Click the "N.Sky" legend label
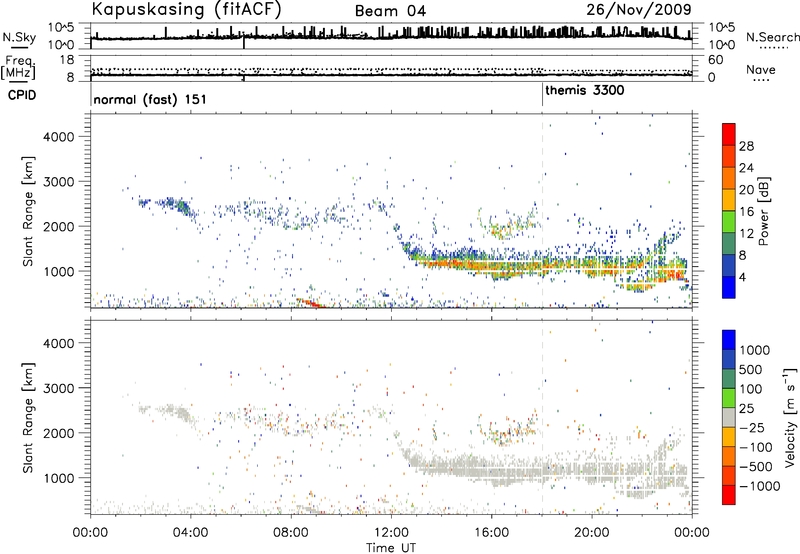This screenshot has height=554, width=800. point(19,37)
